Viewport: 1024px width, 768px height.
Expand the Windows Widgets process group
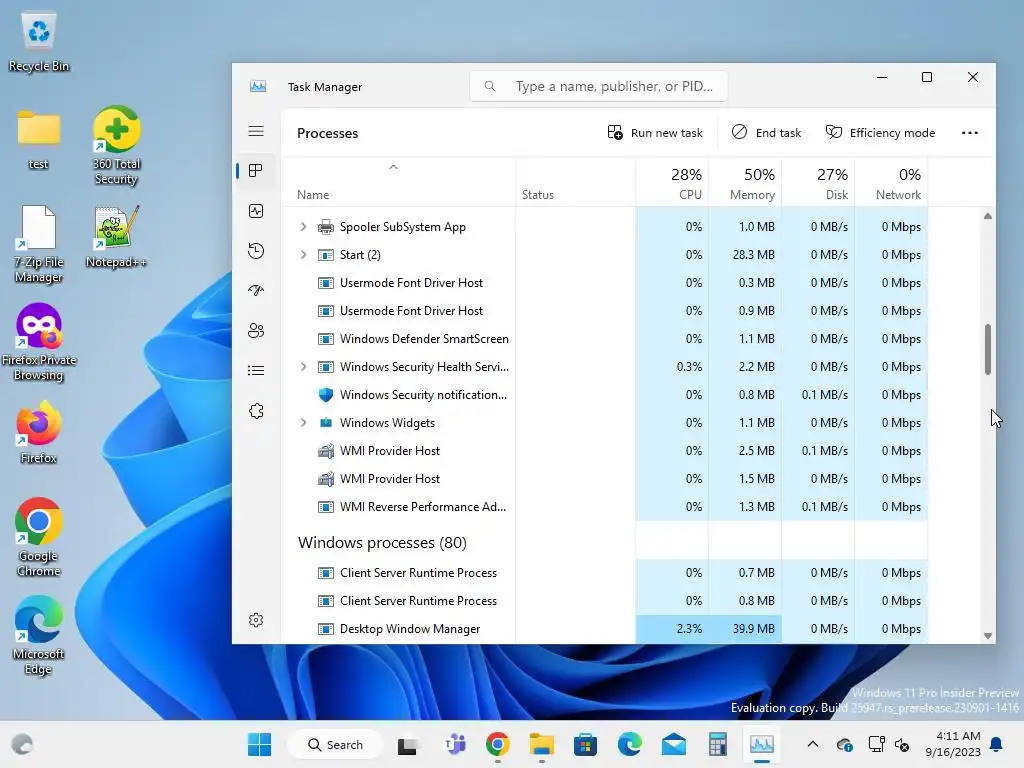303,423
